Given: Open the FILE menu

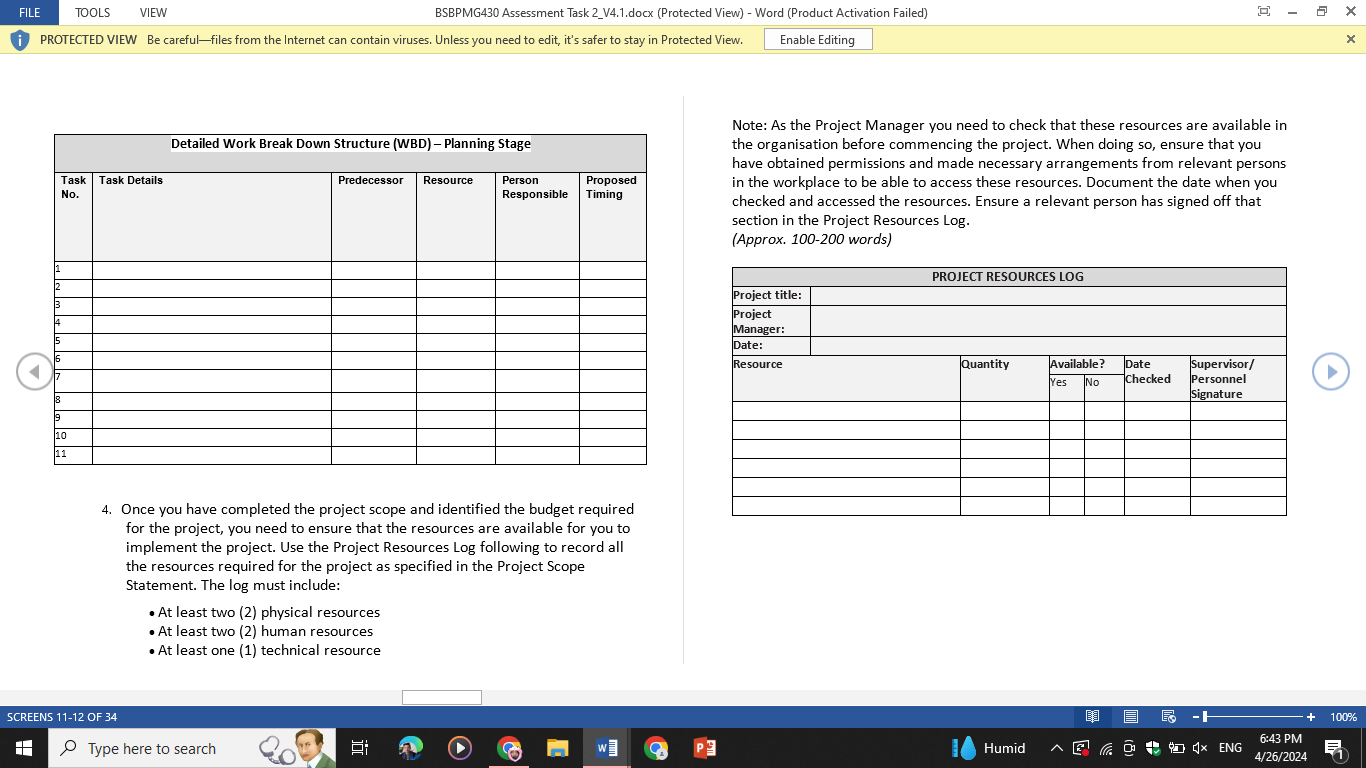Looking at the screenshot, I should click(28, 12).
